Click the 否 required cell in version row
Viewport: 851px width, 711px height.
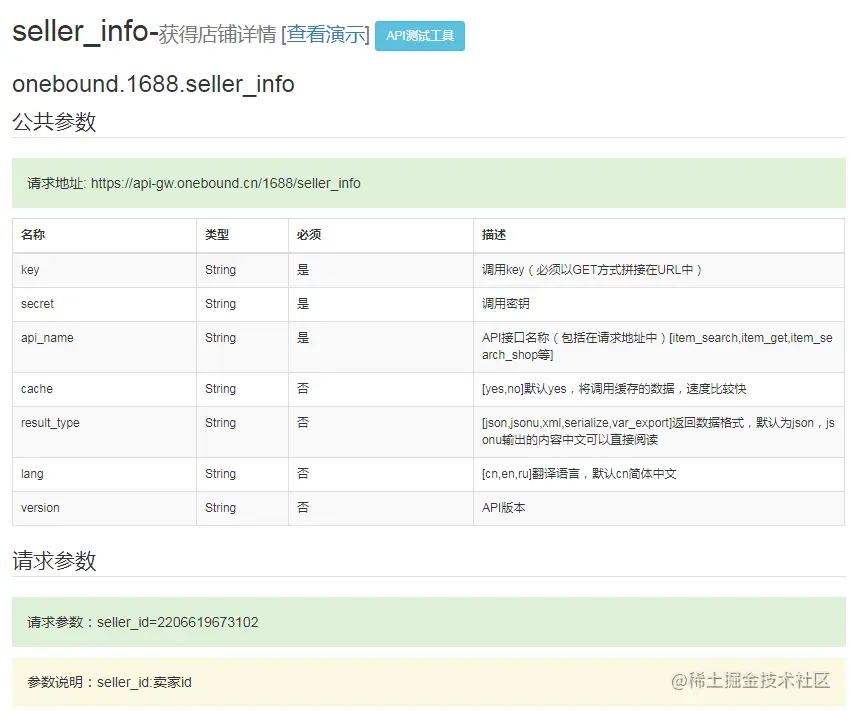(x=380, y=508)
